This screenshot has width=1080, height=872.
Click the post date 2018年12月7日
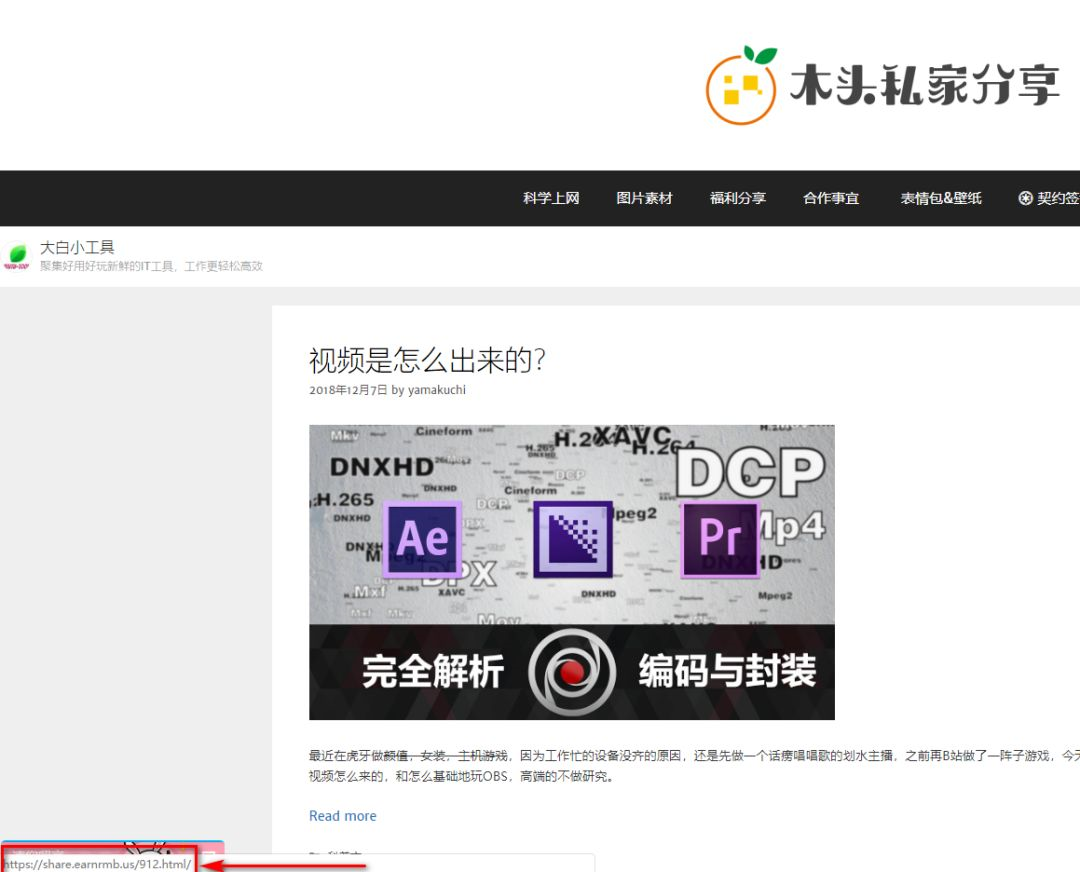349,390
